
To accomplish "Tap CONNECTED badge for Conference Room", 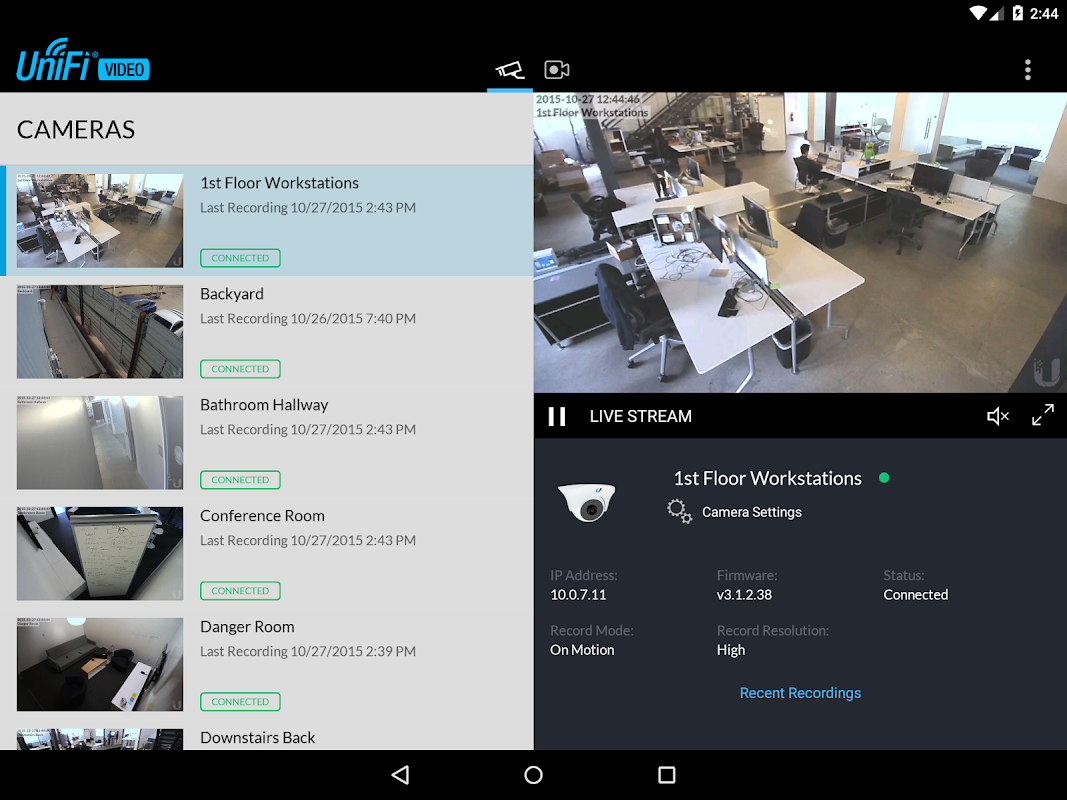I will coord(240,591).
